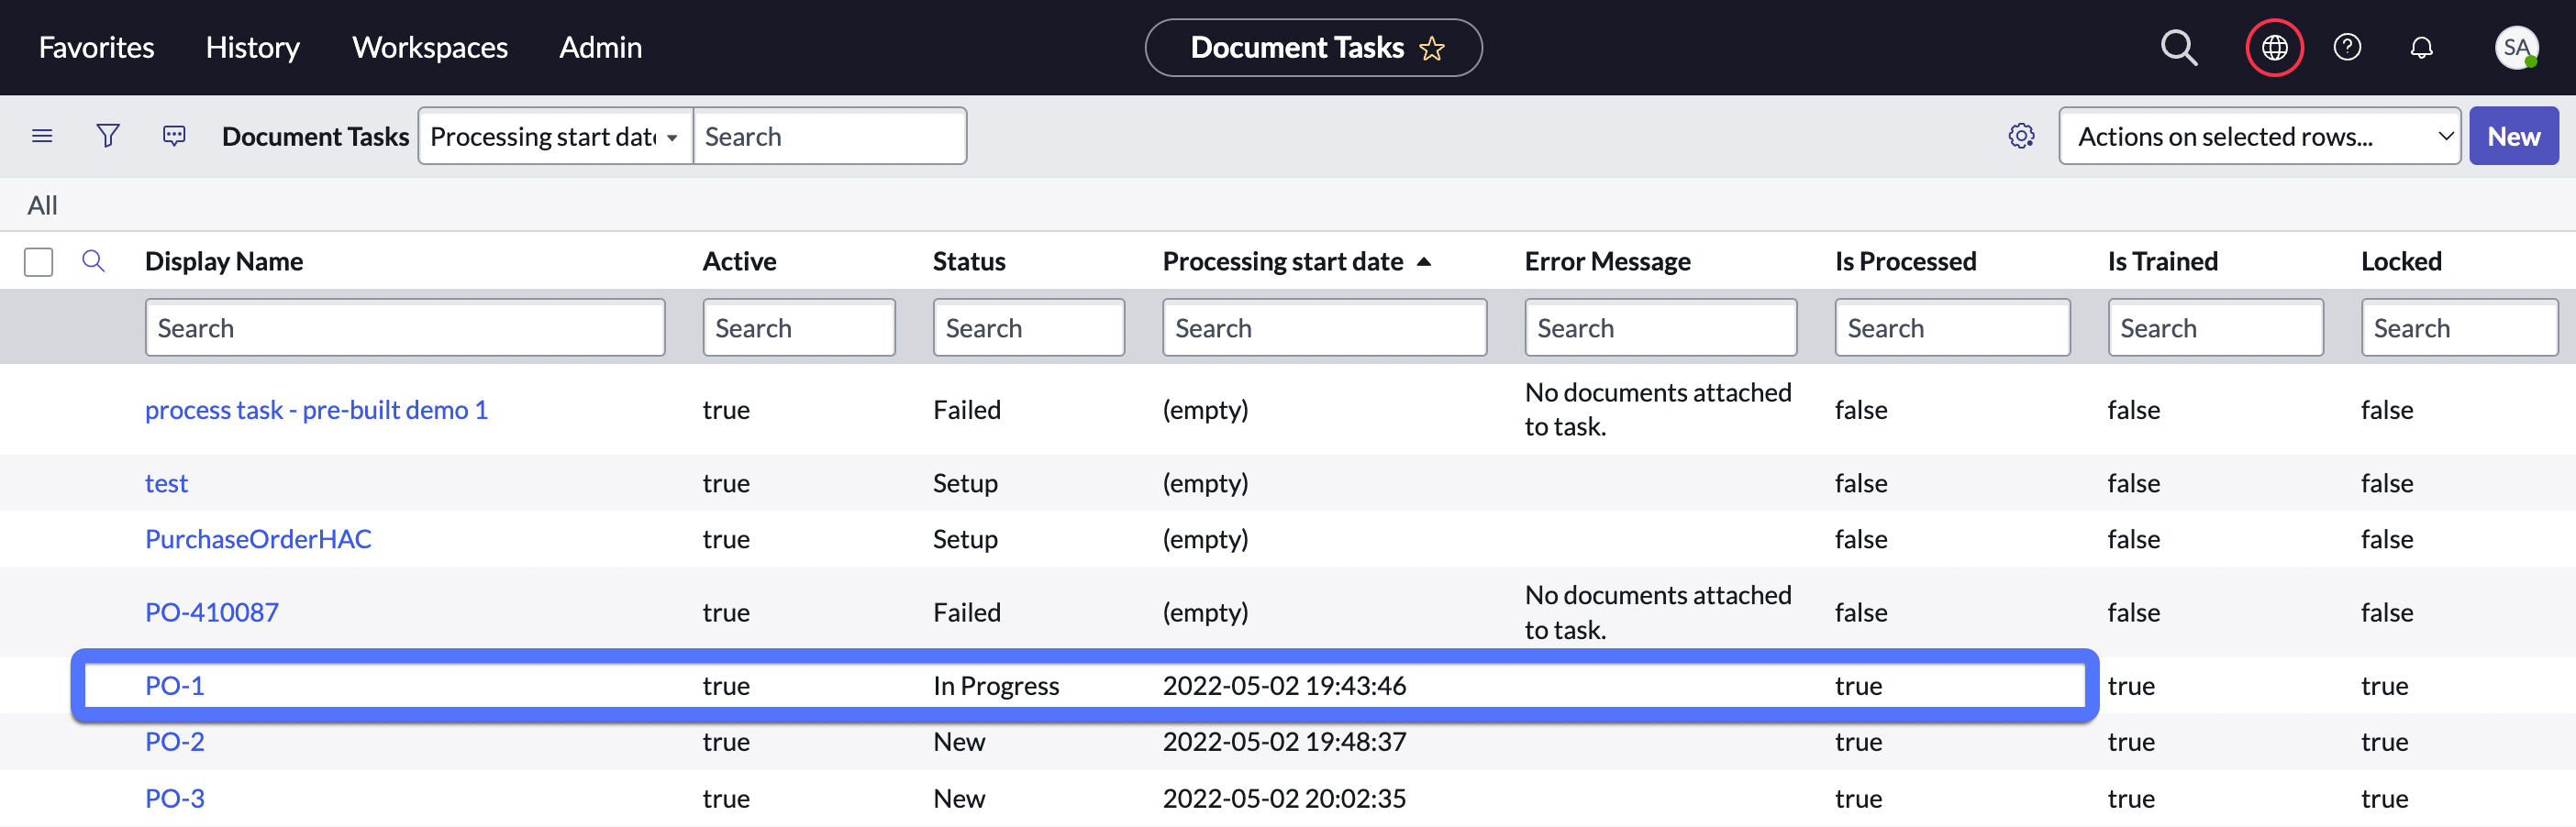Open the PO-1 record link

(x=174, y=685)
